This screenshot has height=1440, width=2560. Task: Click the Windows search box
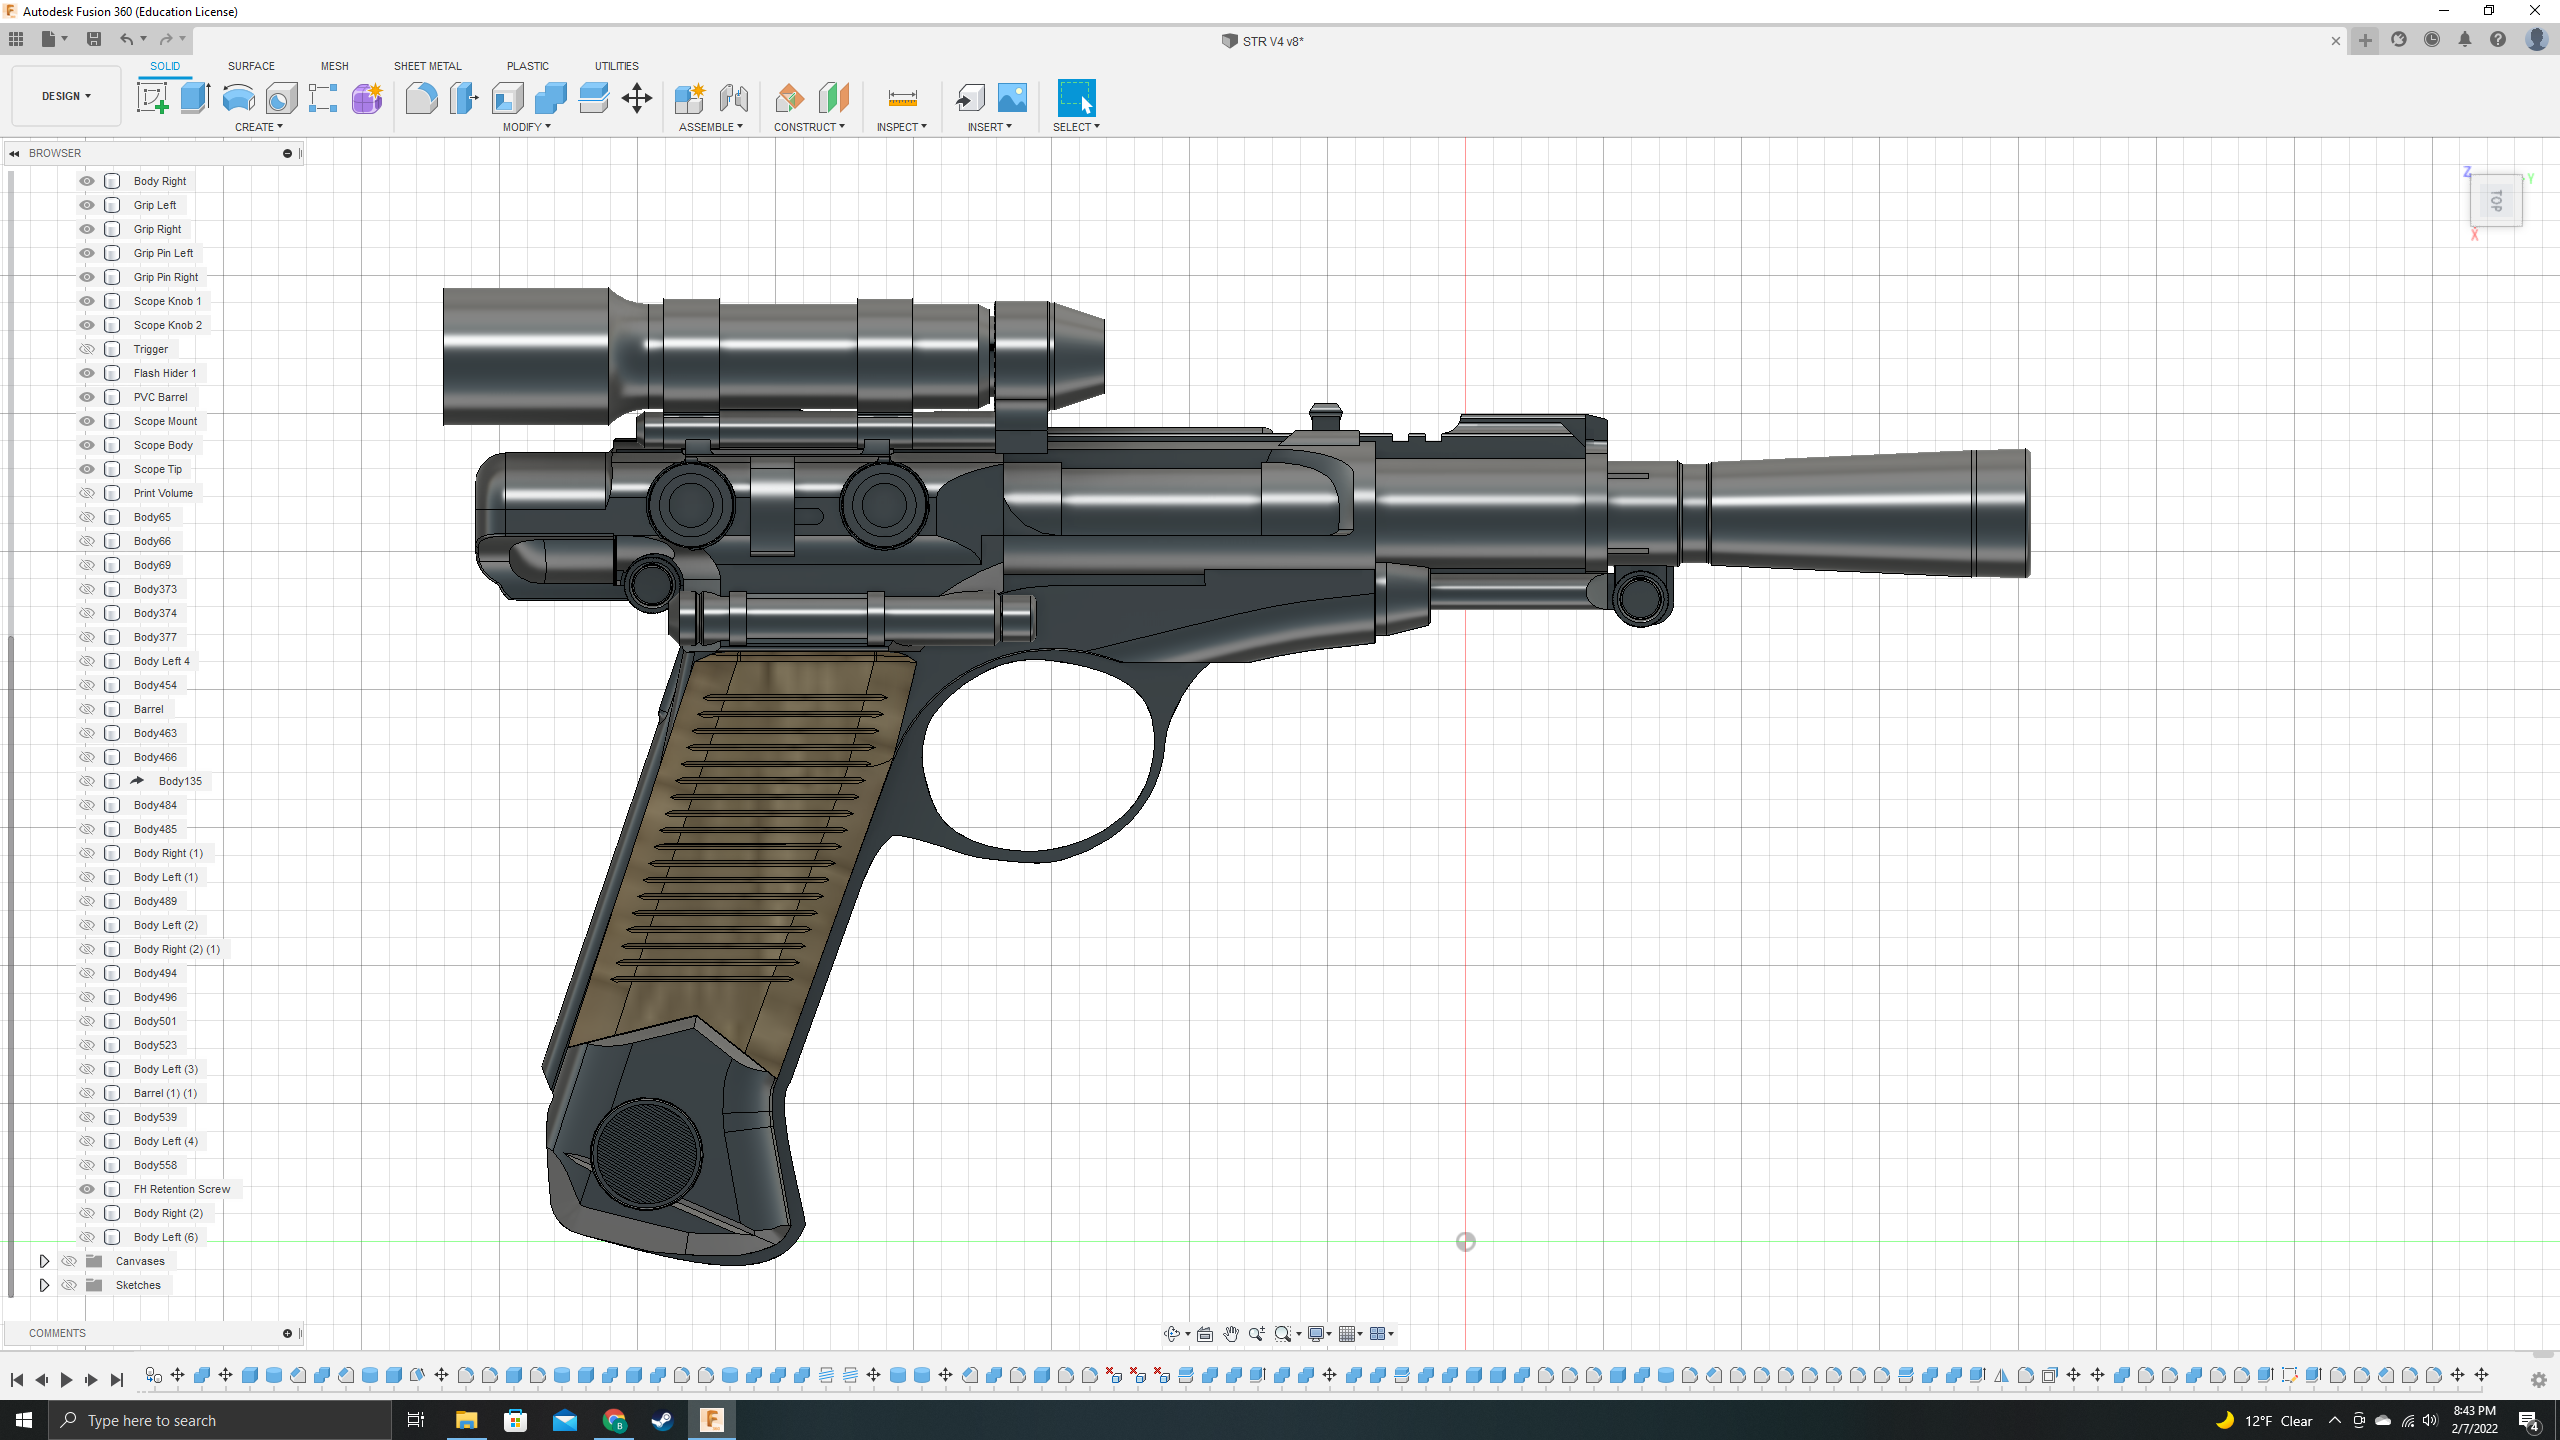(220, 1420)
